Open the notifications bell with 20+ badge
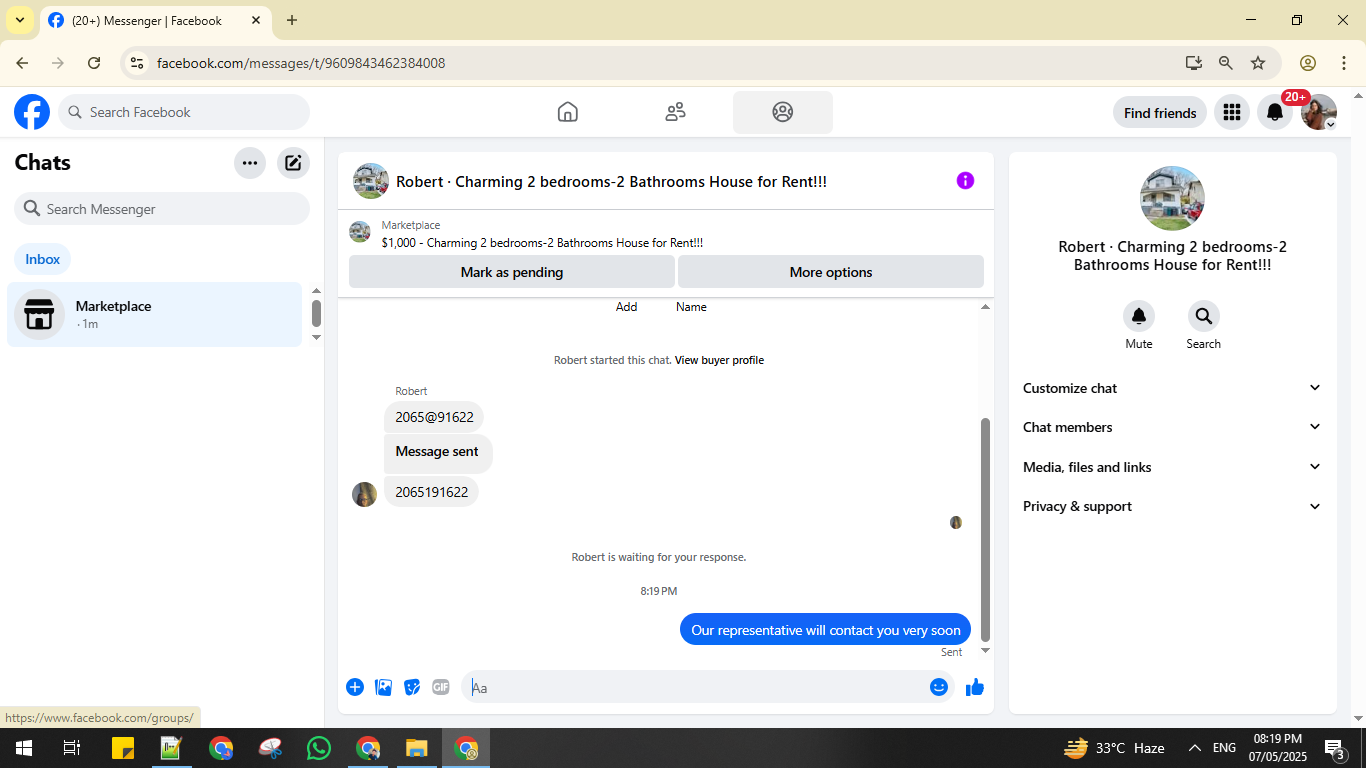The height and width of the screenshot is (768, 1366). coord(1275,113)
